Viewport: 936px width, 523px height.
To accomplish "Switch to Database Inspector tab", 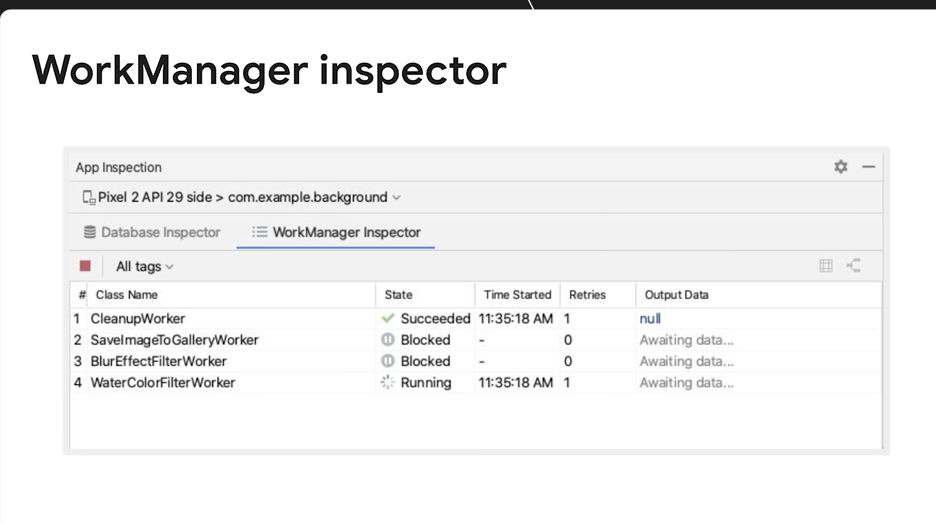I will pos(152,232).
